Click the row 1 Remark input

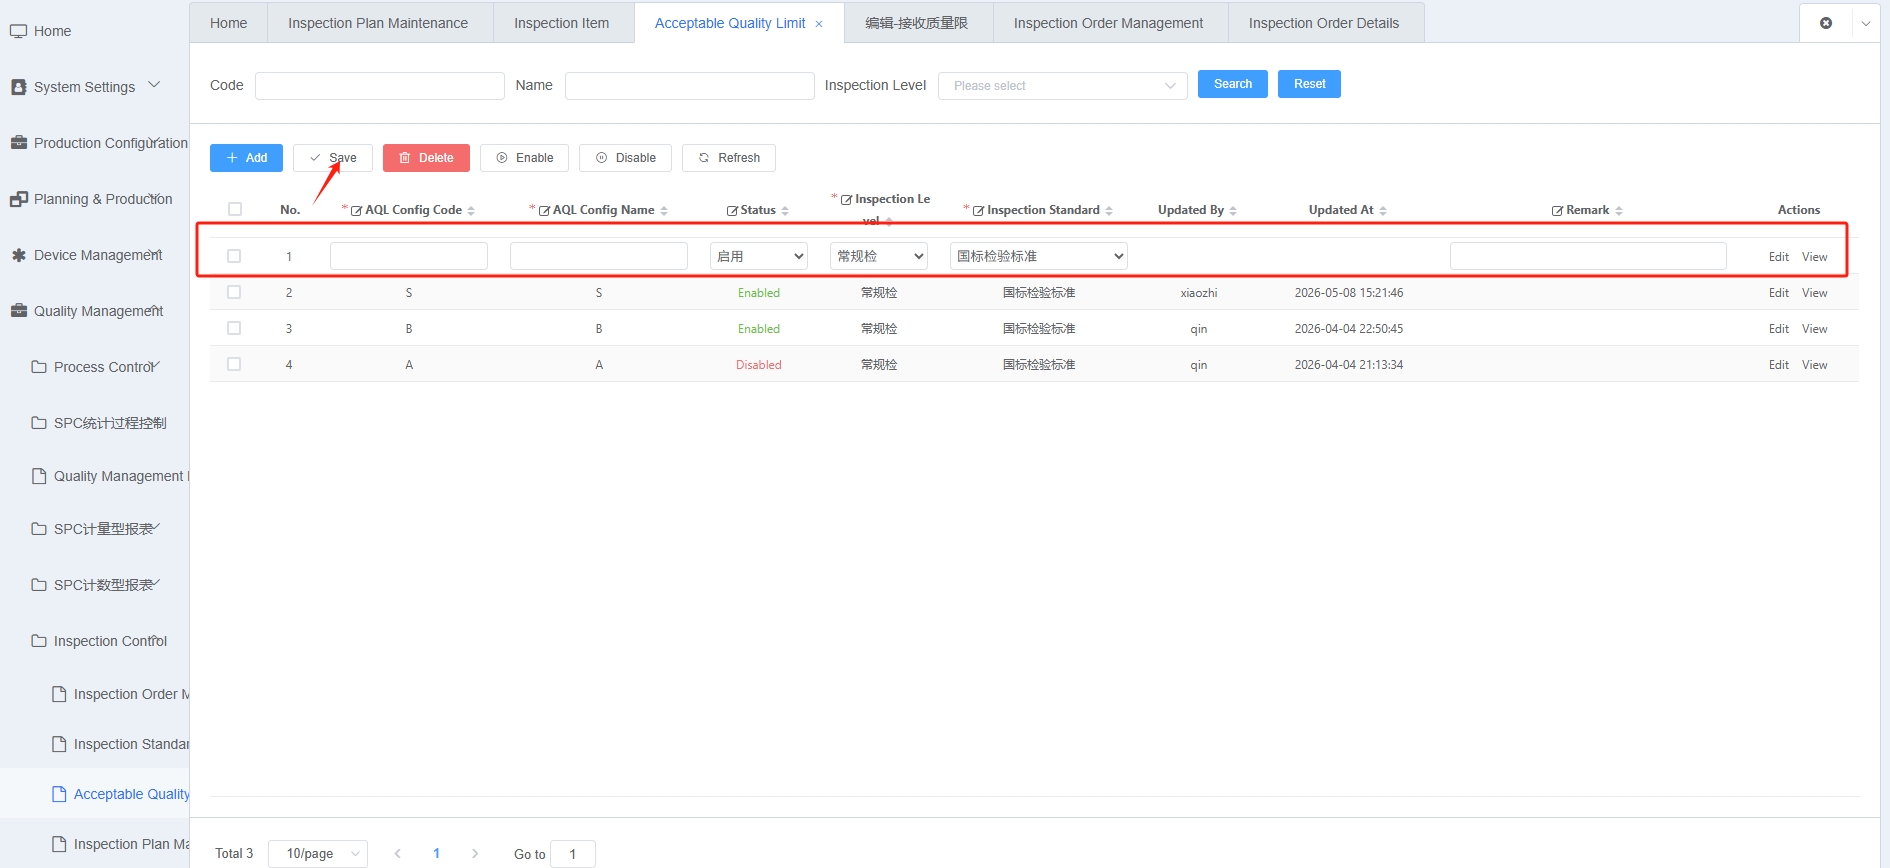pos(1588,256)
